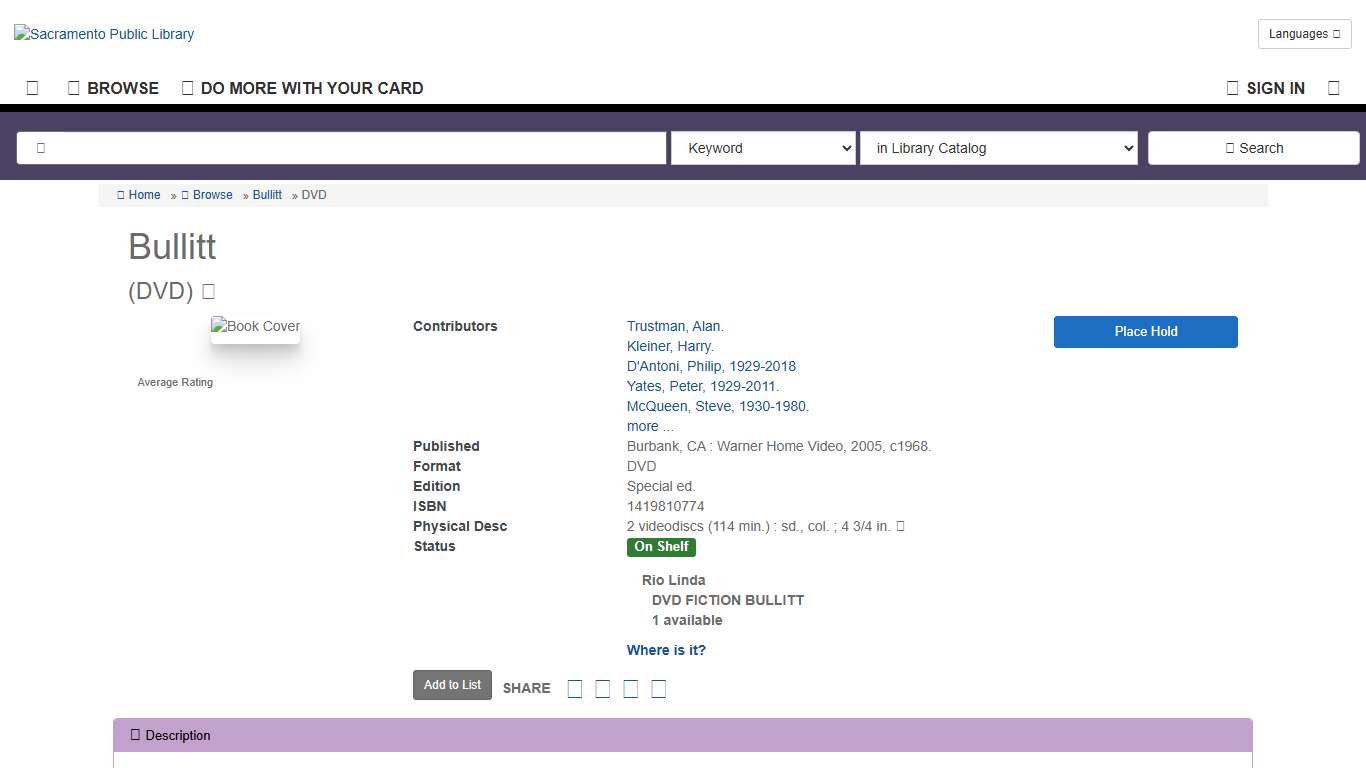This screenshot has width=1366, height=768.
Task: Click the icon beside the (DVD) format heading
Action: pyautogui.click(x=209, y=292)
